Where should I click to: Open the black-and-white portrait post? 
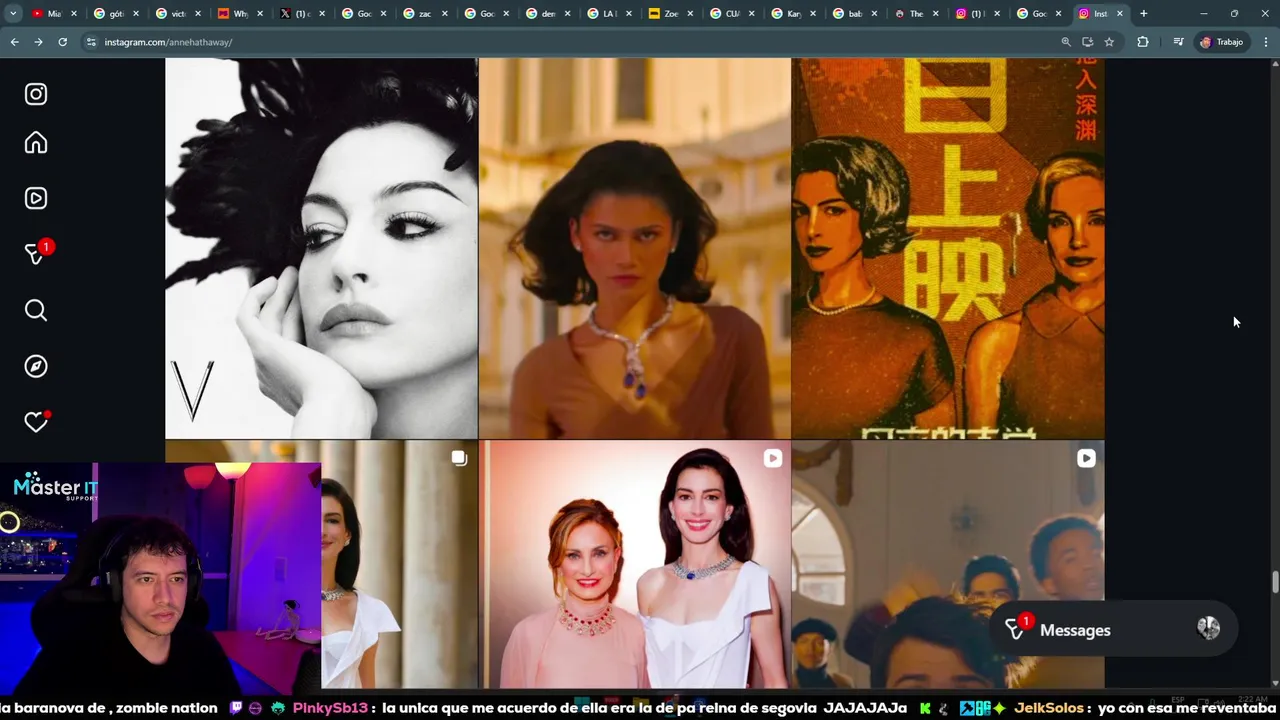[x=321, y=248]
